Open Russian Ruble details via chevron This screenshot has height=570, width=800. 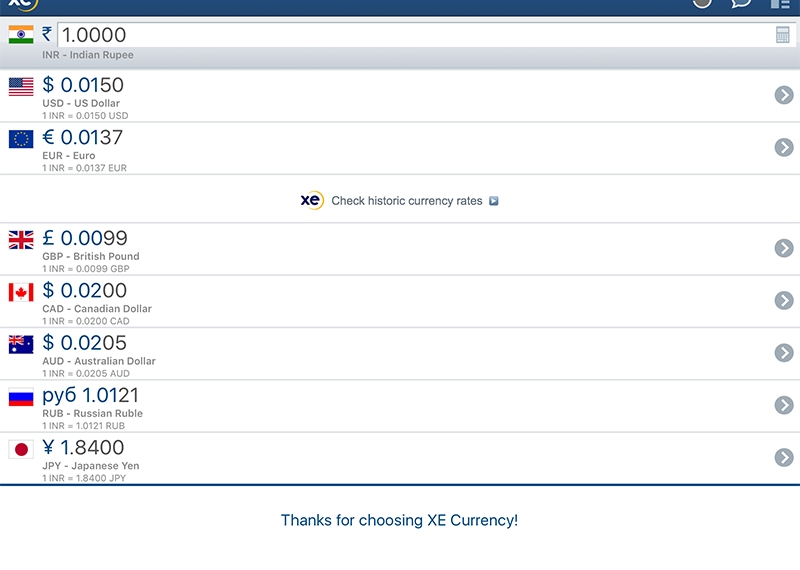784,405
